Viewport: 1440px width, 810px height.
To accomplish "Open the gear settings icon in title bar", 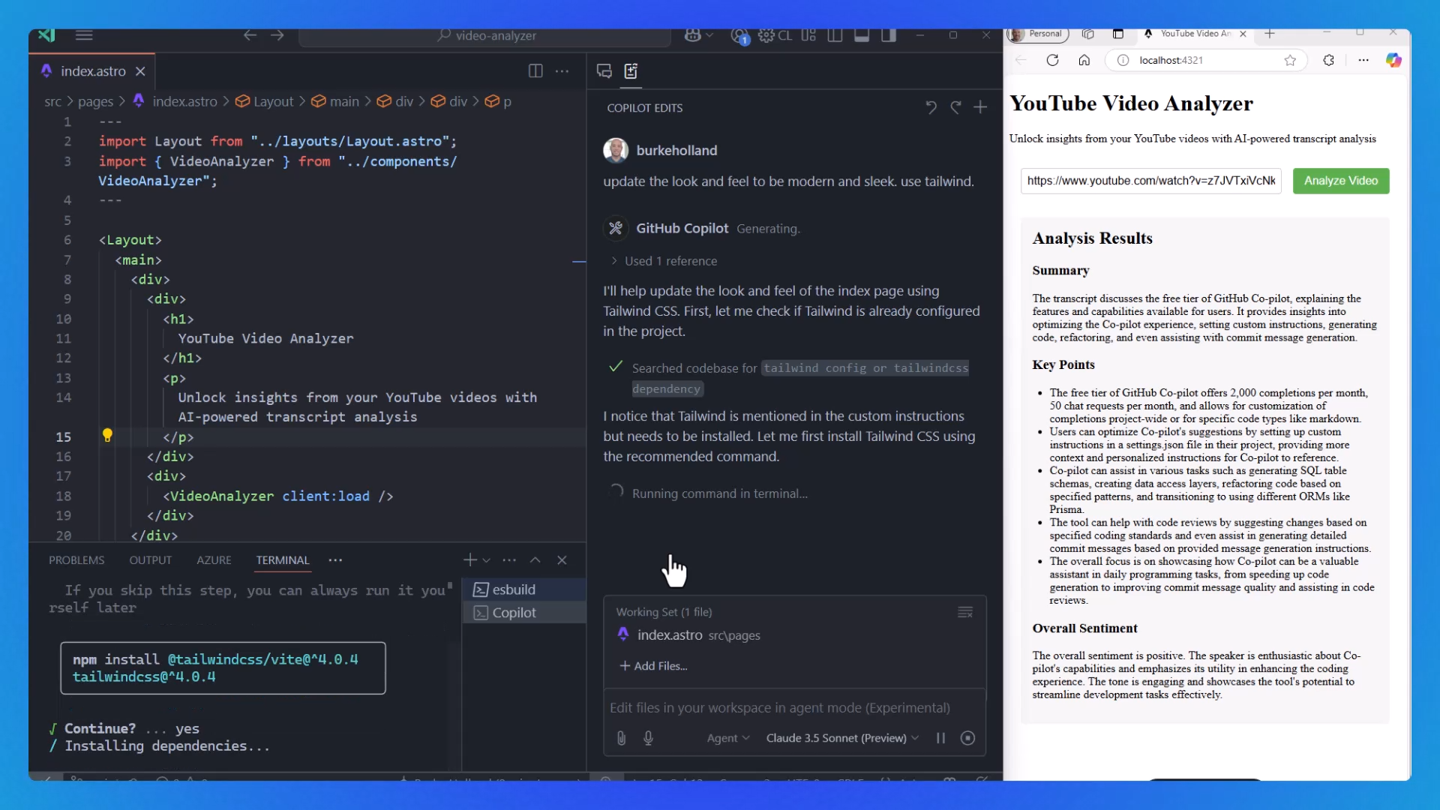I will 766,35.
